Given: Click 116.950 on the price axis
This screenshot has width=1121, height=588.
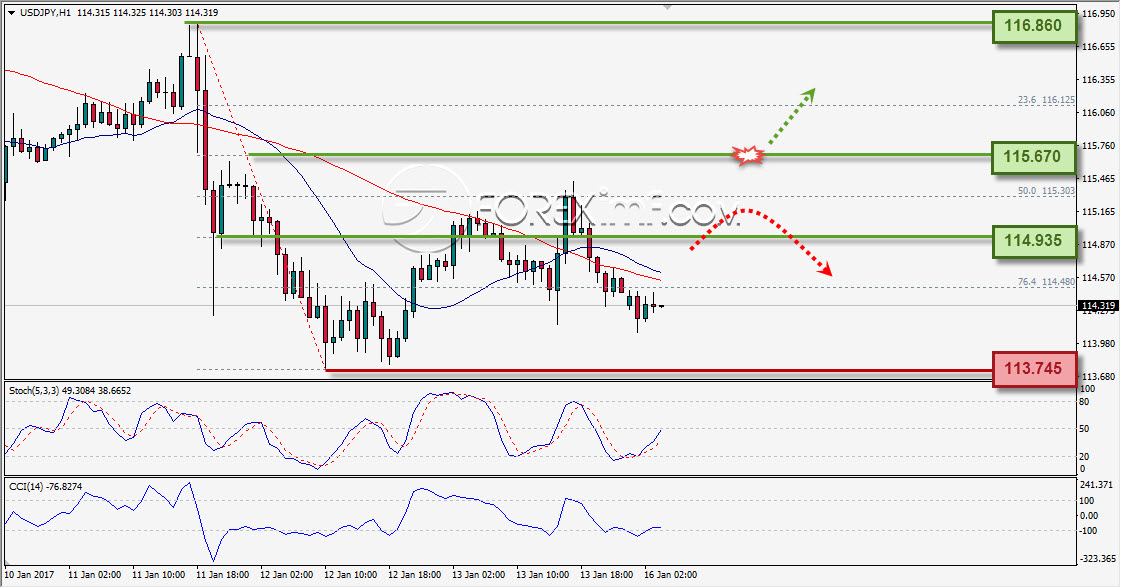Looking at the screenshot, I should 1099,14.
